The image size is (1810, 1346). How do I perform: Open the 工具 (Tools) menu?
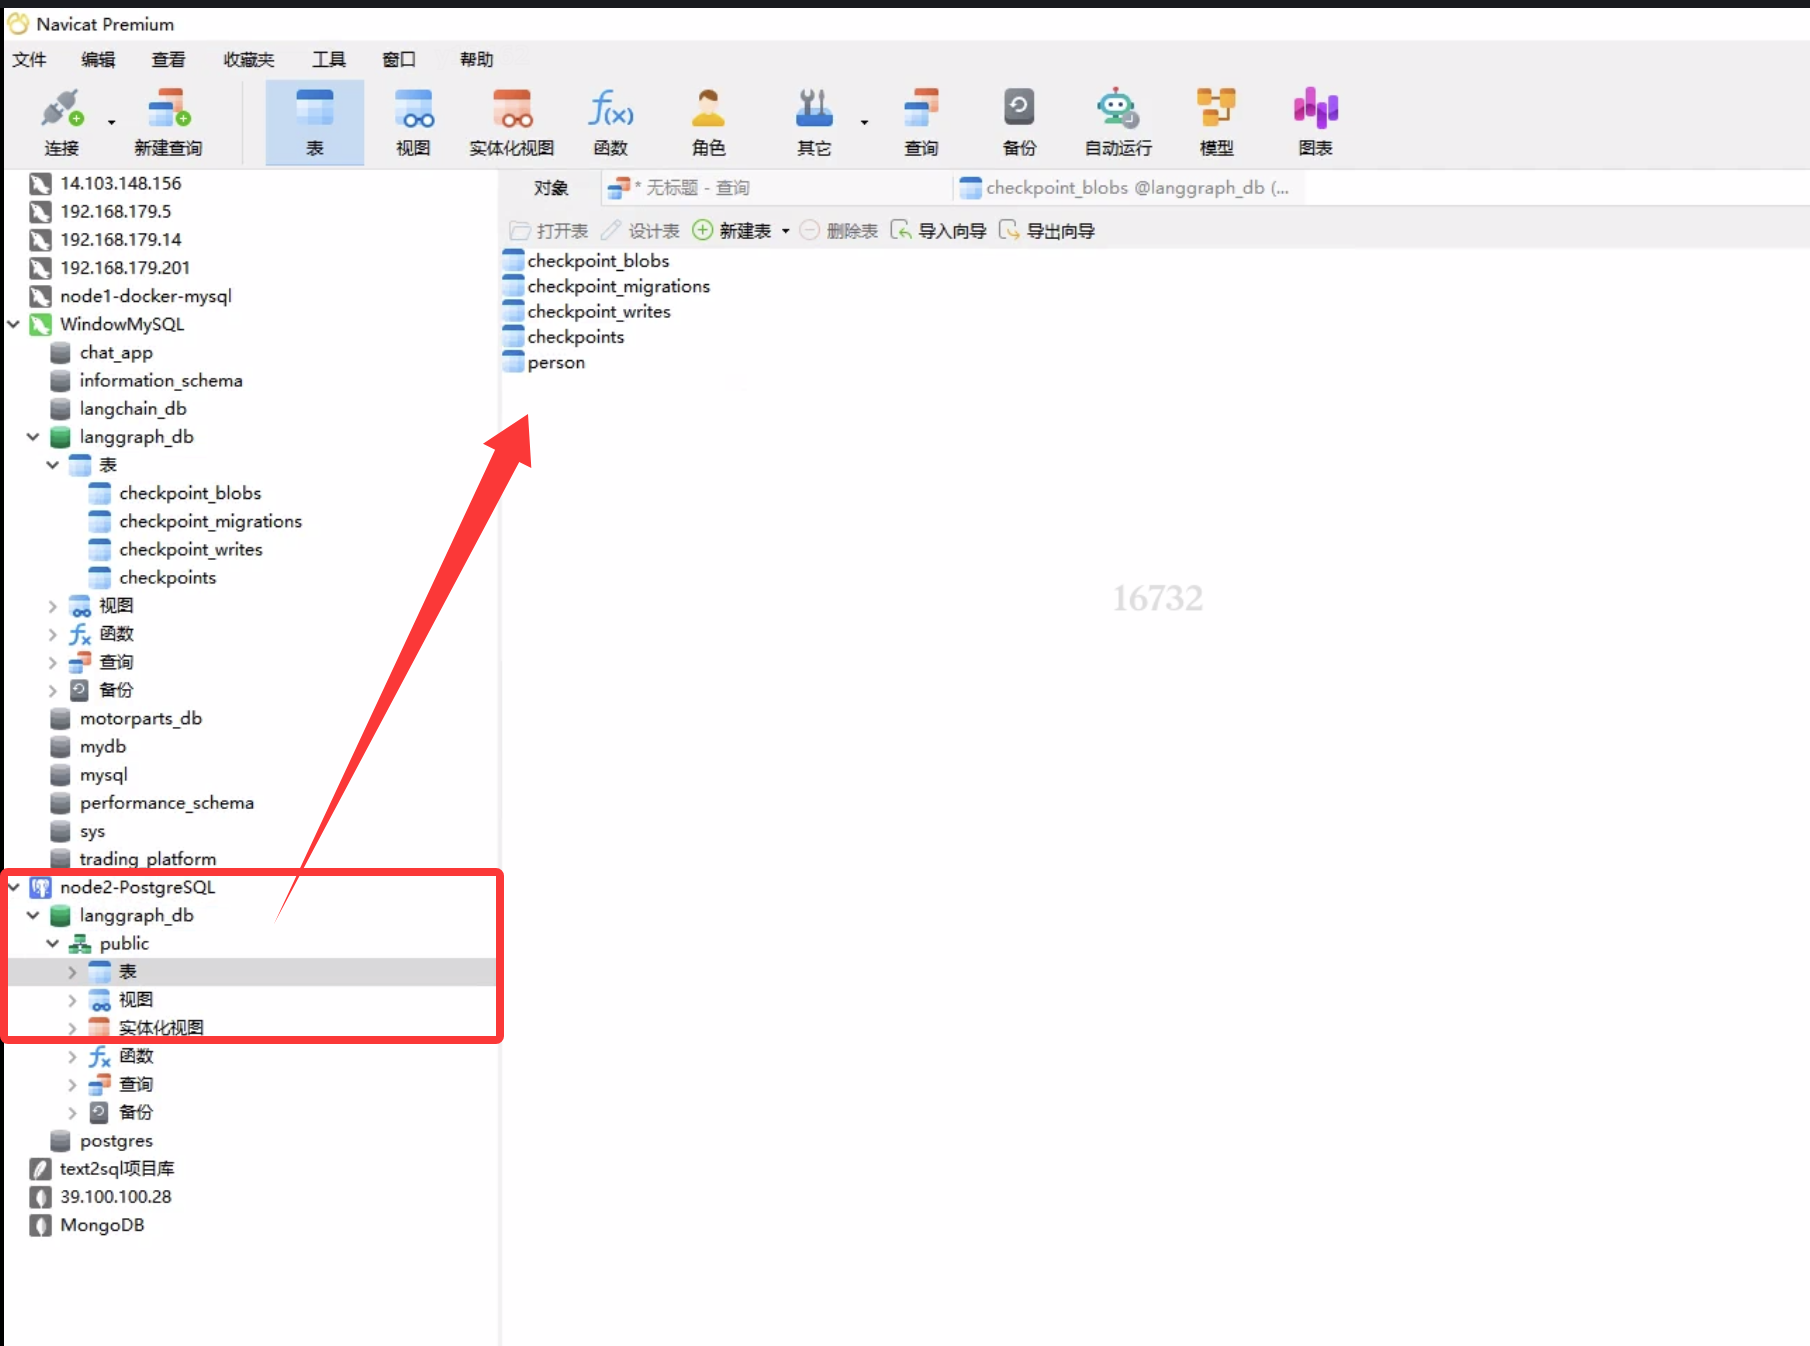click(329, 60)
